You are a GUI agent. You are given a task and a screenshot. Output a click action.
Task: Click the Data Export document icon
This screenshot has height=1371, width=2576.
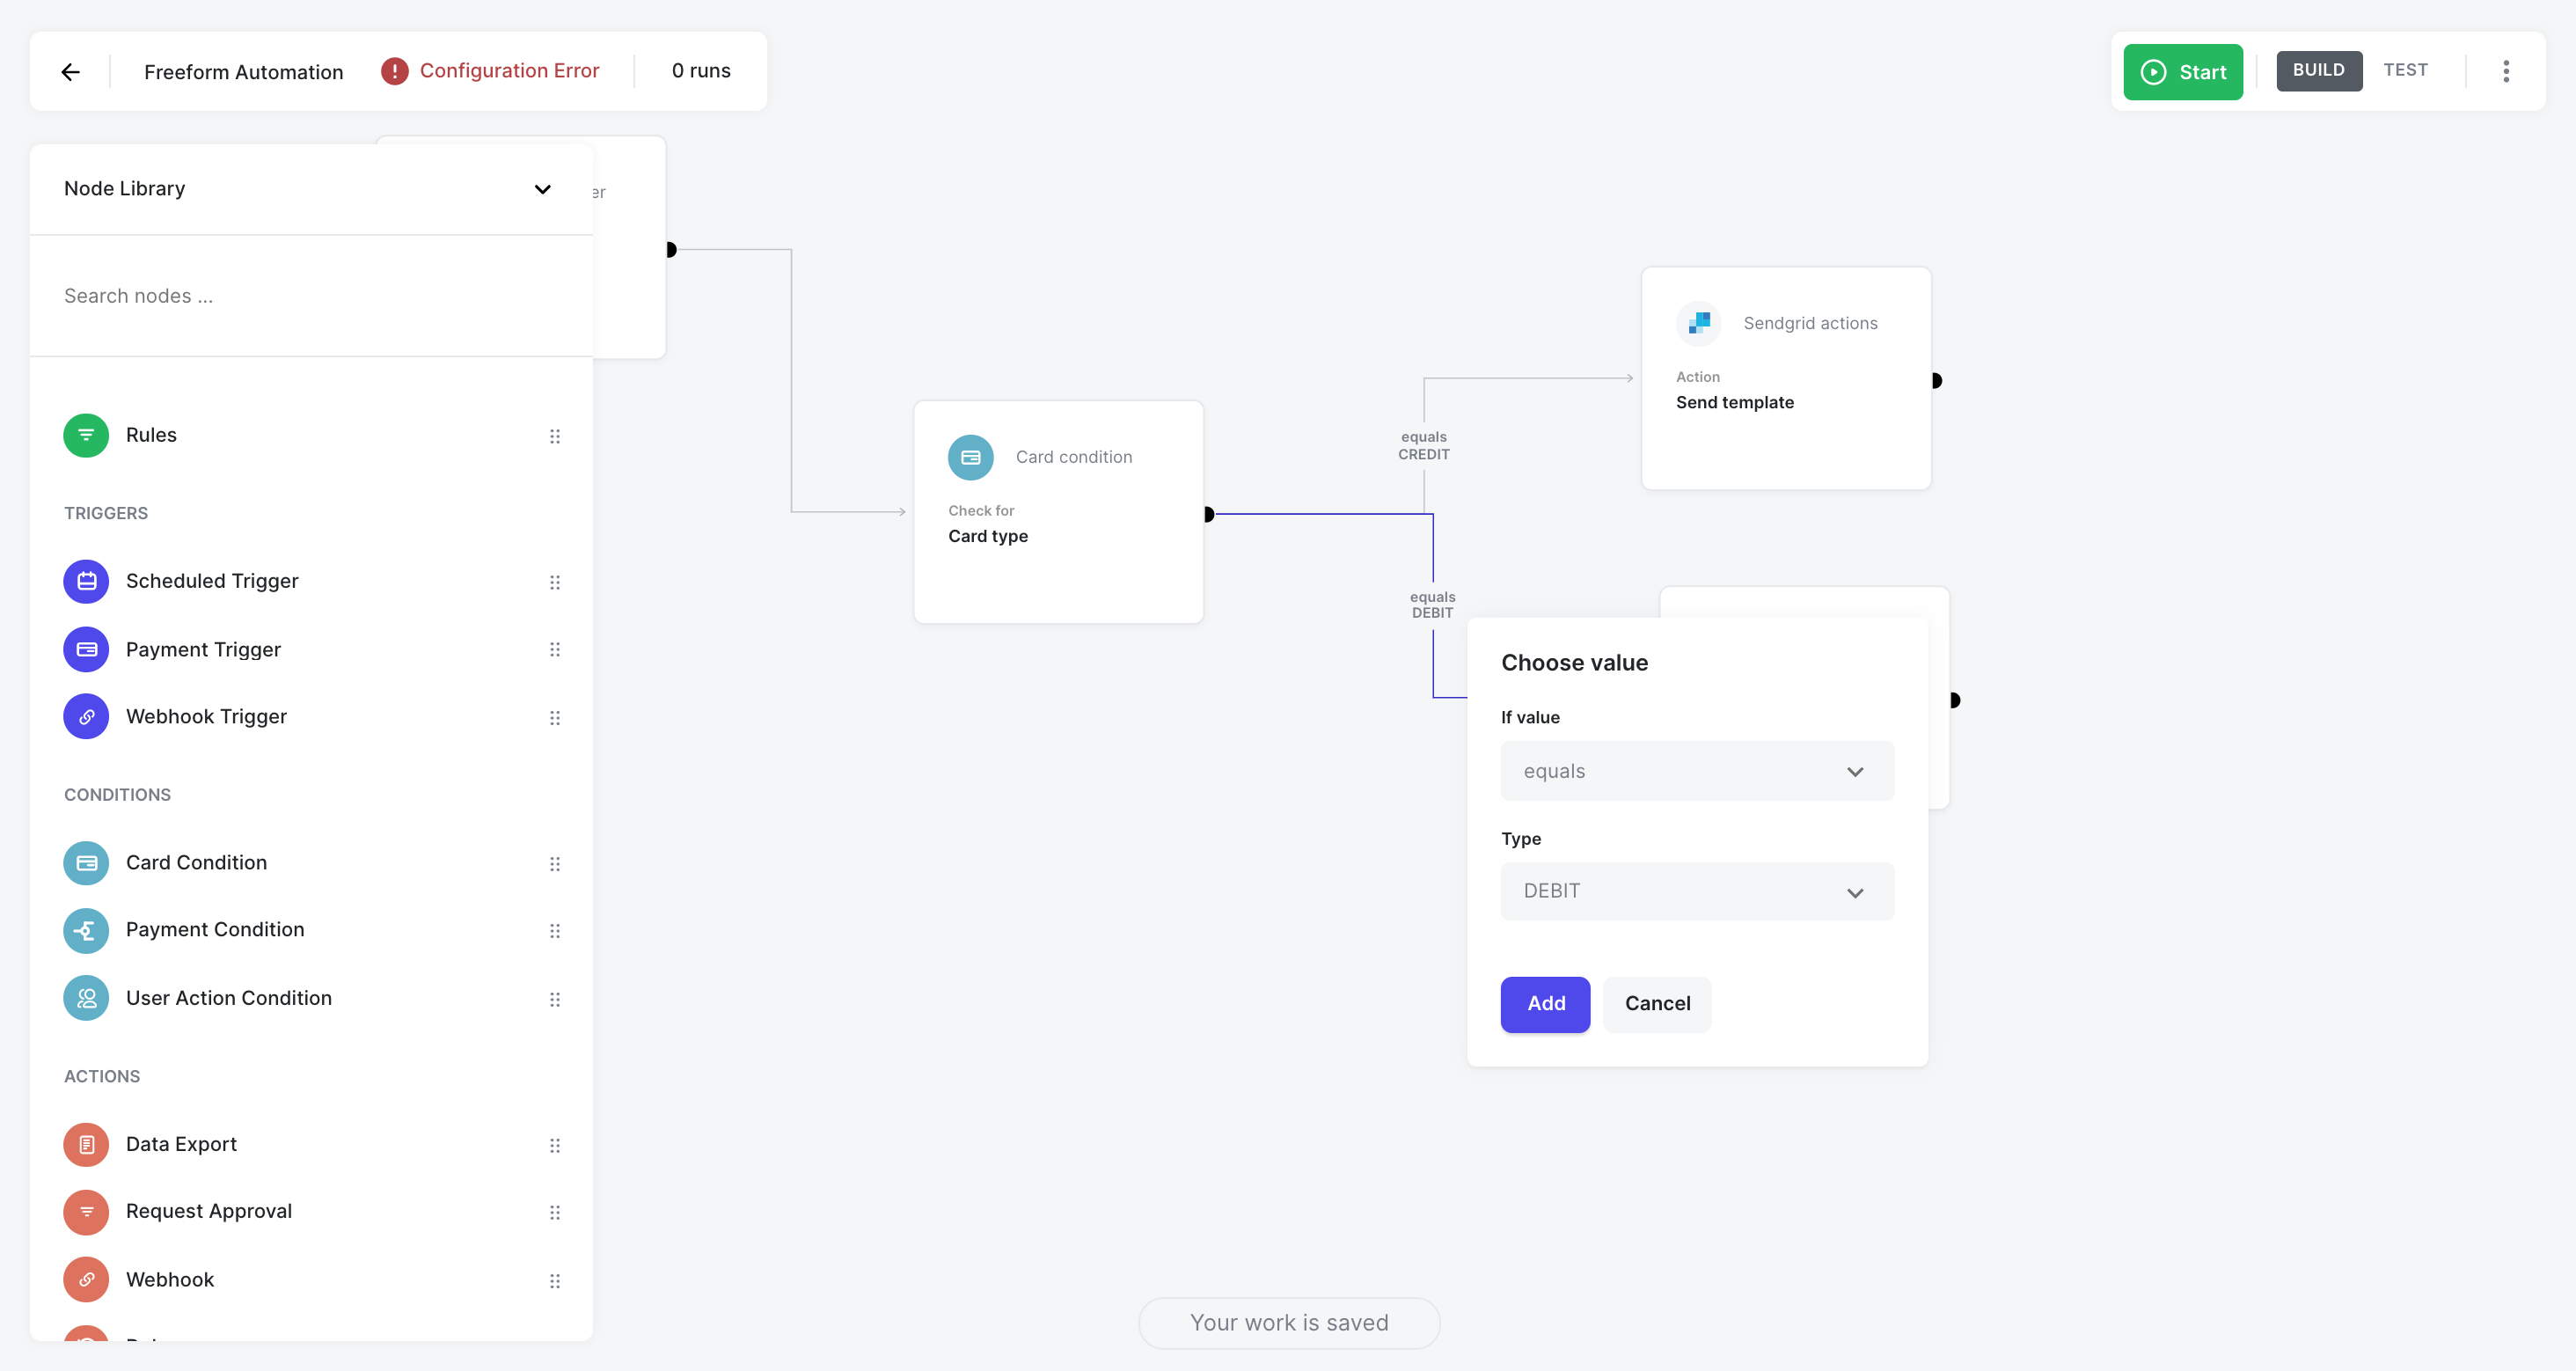(x=87, y=1144)
